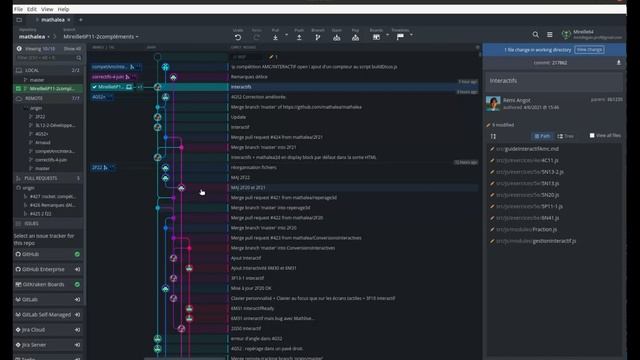Connect GitLab via its login icon

click(77, 300)
